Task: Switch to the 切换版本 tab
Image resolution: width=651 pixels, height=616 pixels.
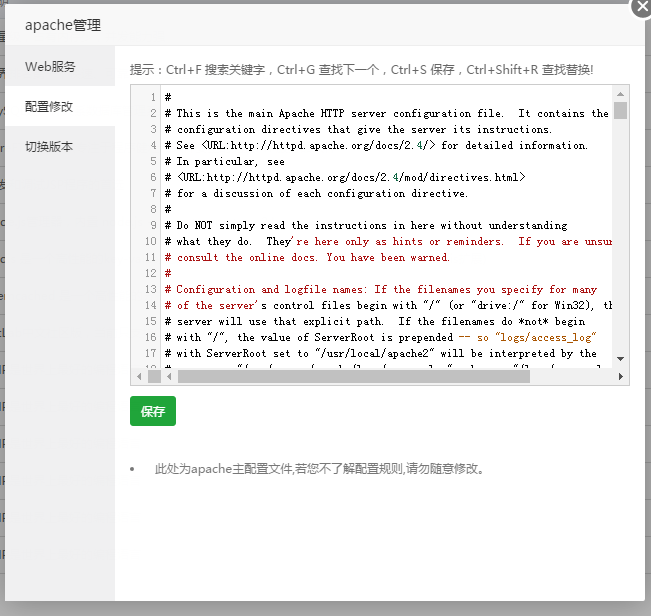Action: pos(61,146)
